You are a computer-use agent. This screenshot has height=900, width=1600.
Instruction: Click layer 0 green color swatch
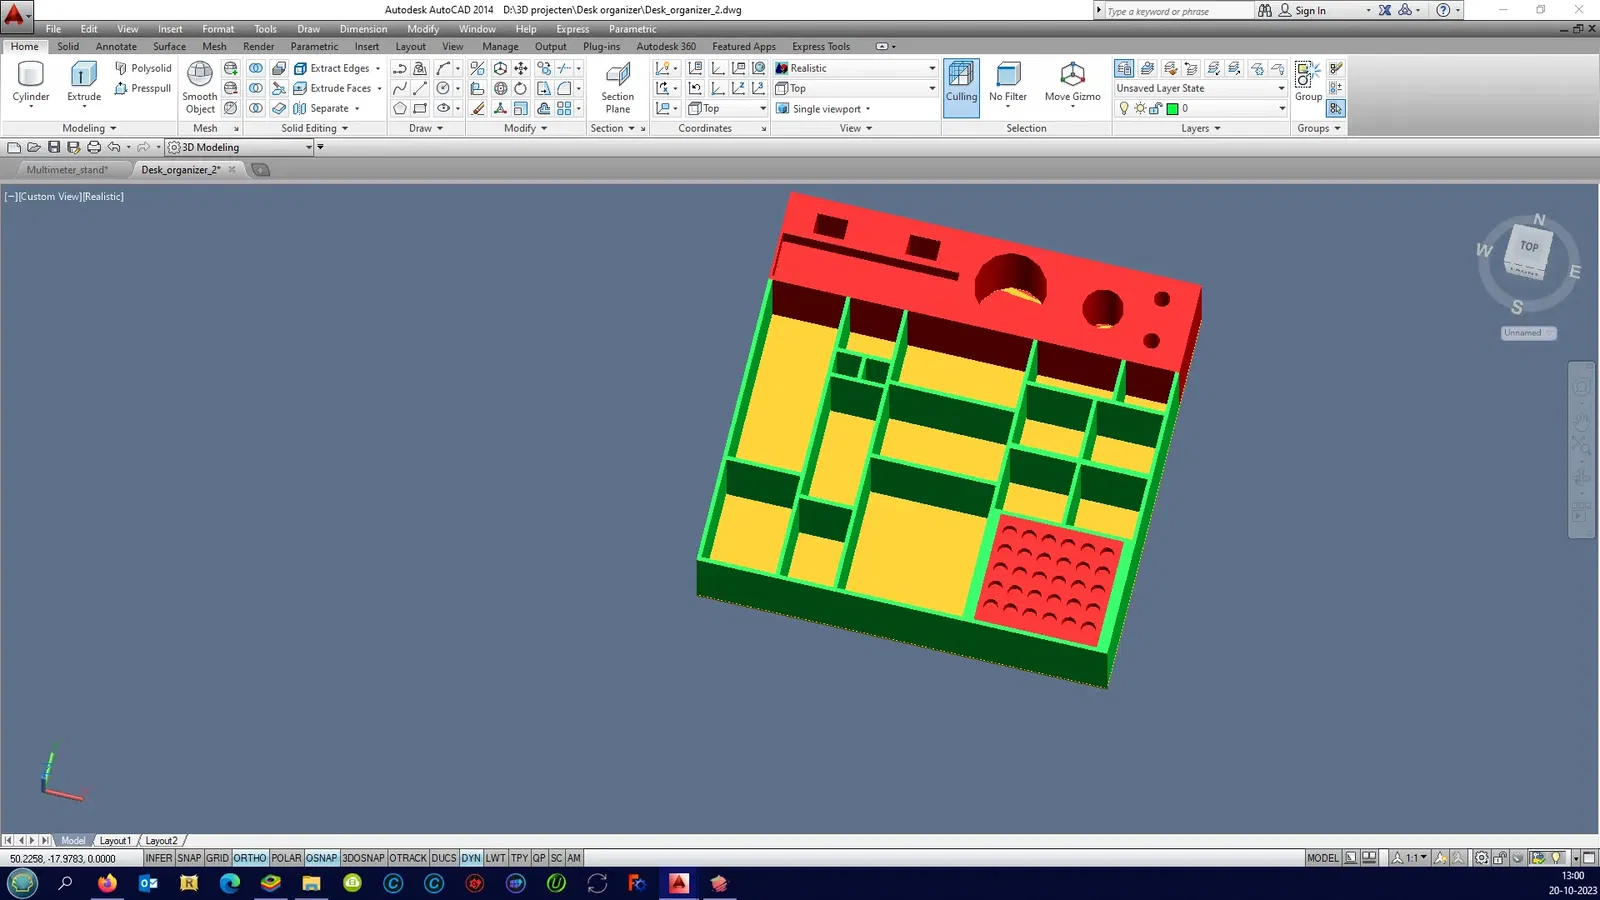(x=1172, y=109)
